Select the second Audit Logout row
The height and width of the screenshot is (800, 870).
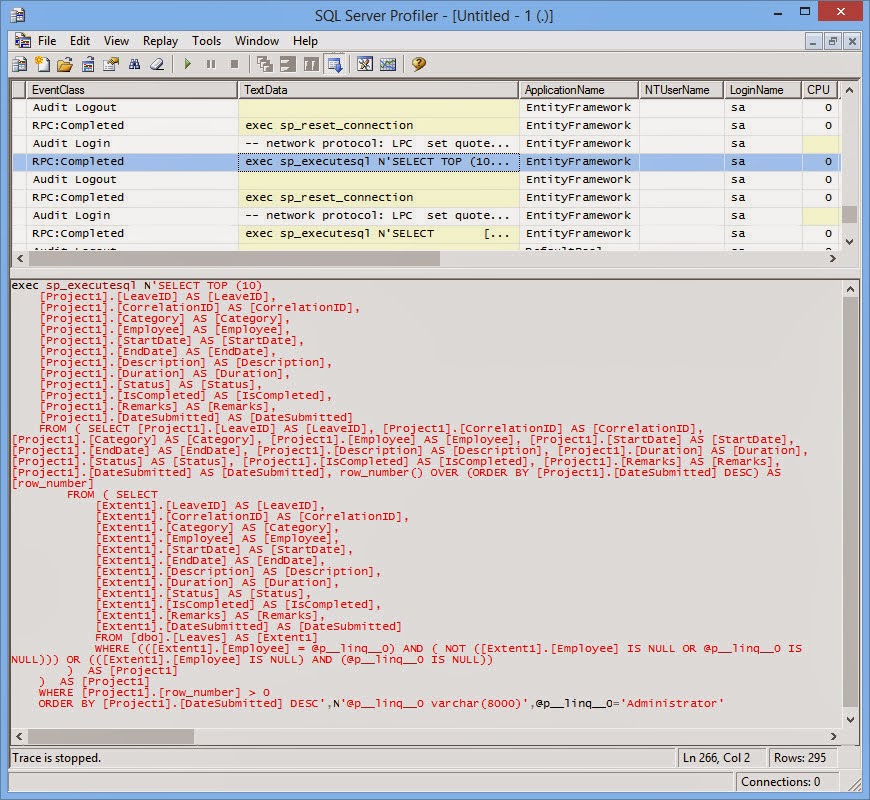click(426, 180)
